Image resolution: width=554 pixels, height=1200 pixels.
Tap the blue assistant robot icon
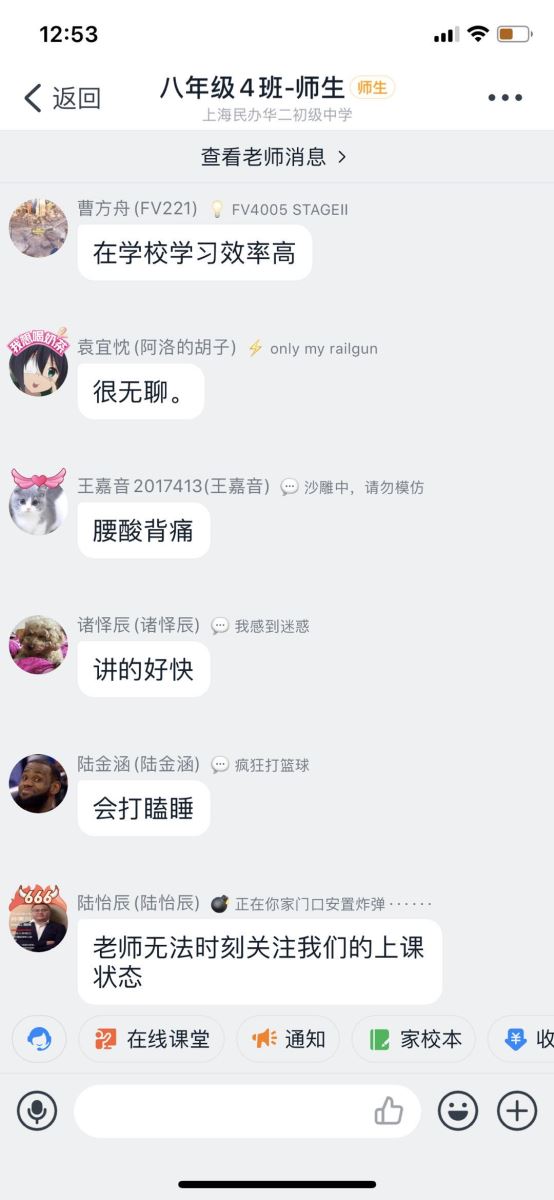(39, 1039)
